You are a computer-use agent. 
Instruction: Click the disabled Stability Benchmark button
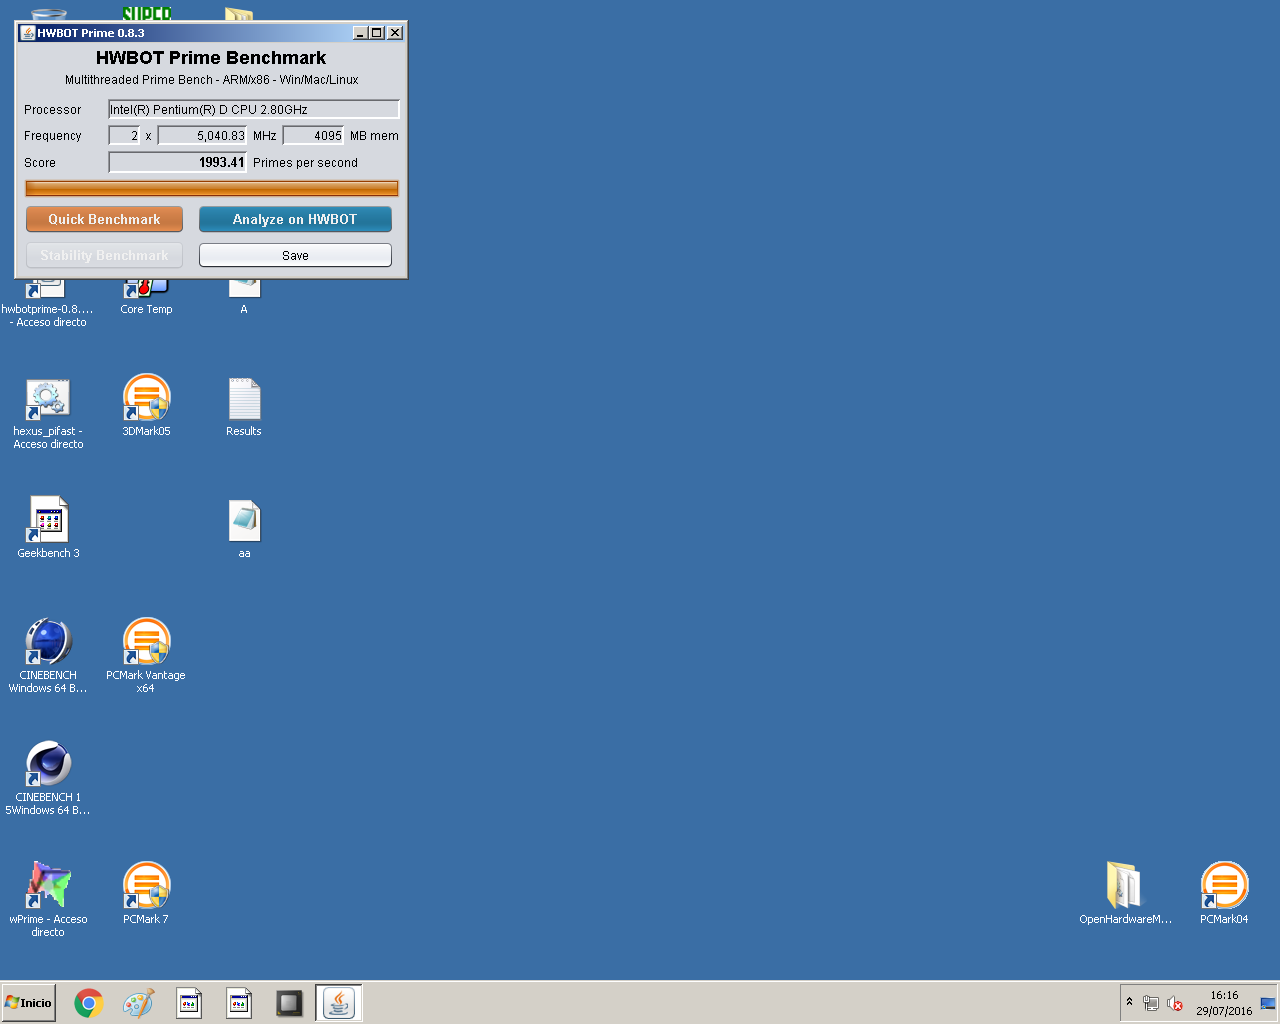[104, 255]
